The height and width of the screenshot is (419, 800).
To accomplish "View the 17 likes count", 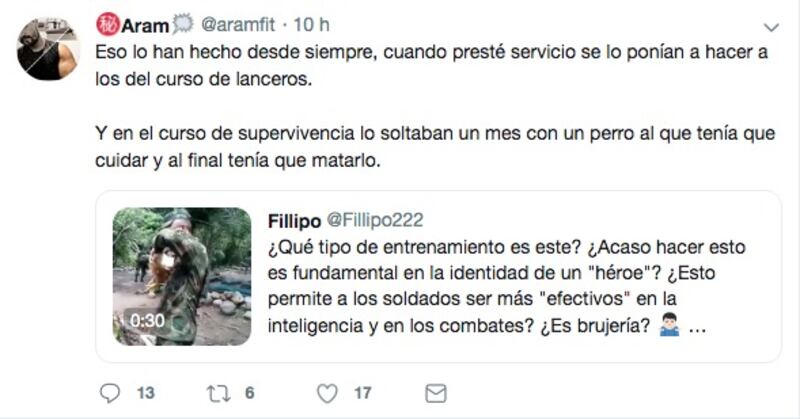I will coord(363,393).
